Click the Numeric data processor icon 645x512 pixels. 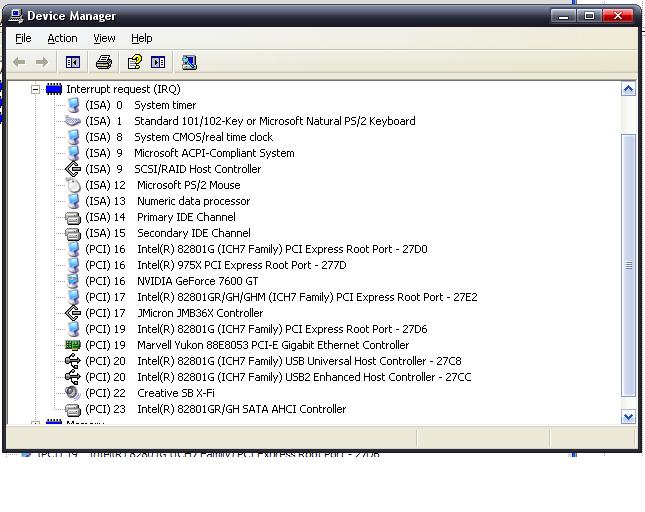(73, 202)
